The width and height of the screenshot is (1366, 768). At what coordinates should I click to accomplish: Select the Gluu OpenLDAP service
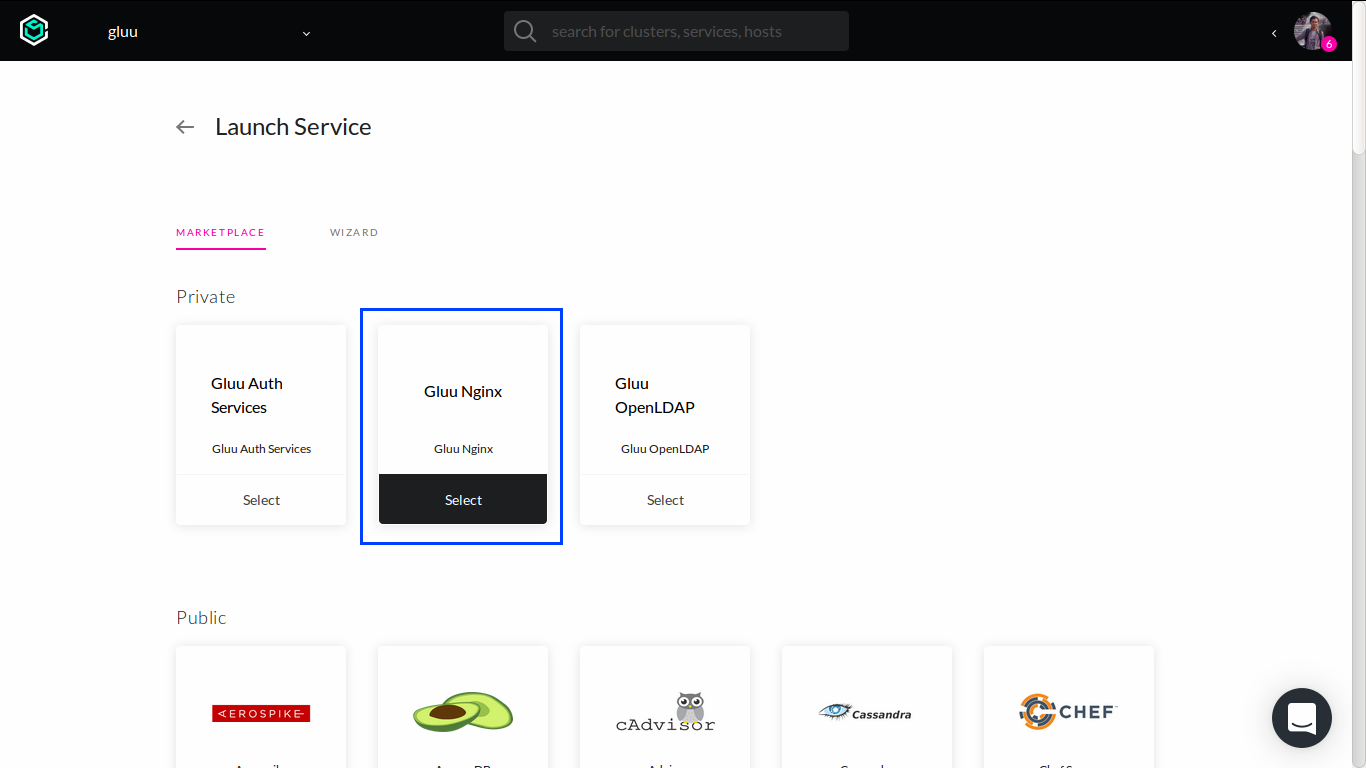click(x=664, y=499)
